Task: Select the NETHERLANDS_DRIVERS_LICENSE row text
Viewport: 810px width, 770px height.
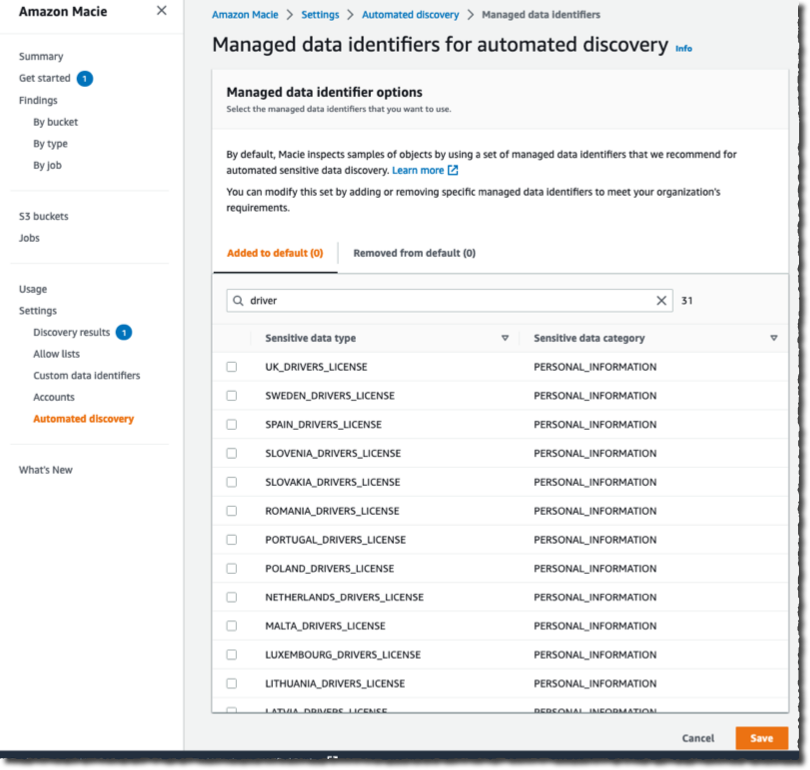Action: [344, 597]
